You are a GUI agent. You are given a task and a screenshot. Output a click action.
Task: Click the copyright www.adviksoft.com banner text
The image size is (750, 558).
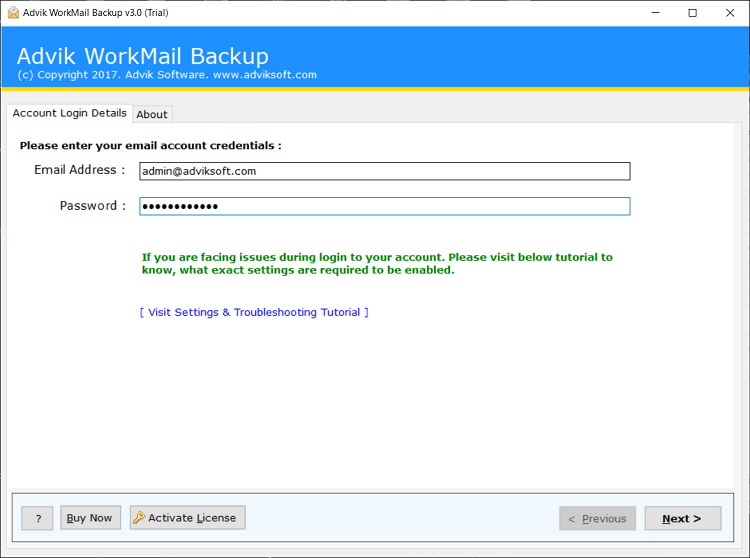(167, 75)
